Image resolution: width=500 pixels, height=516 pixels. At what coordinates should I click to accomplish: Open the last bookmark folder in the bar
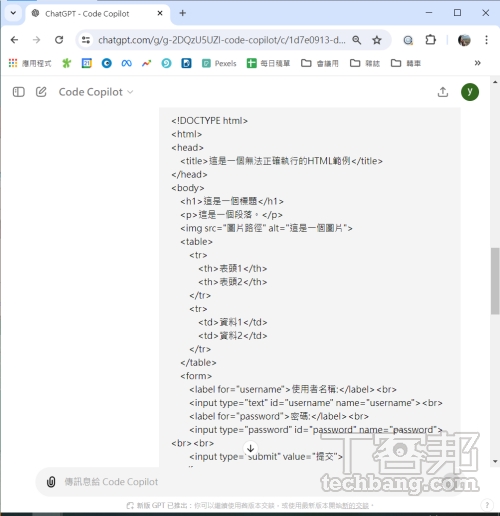click(x=406, y=63)
